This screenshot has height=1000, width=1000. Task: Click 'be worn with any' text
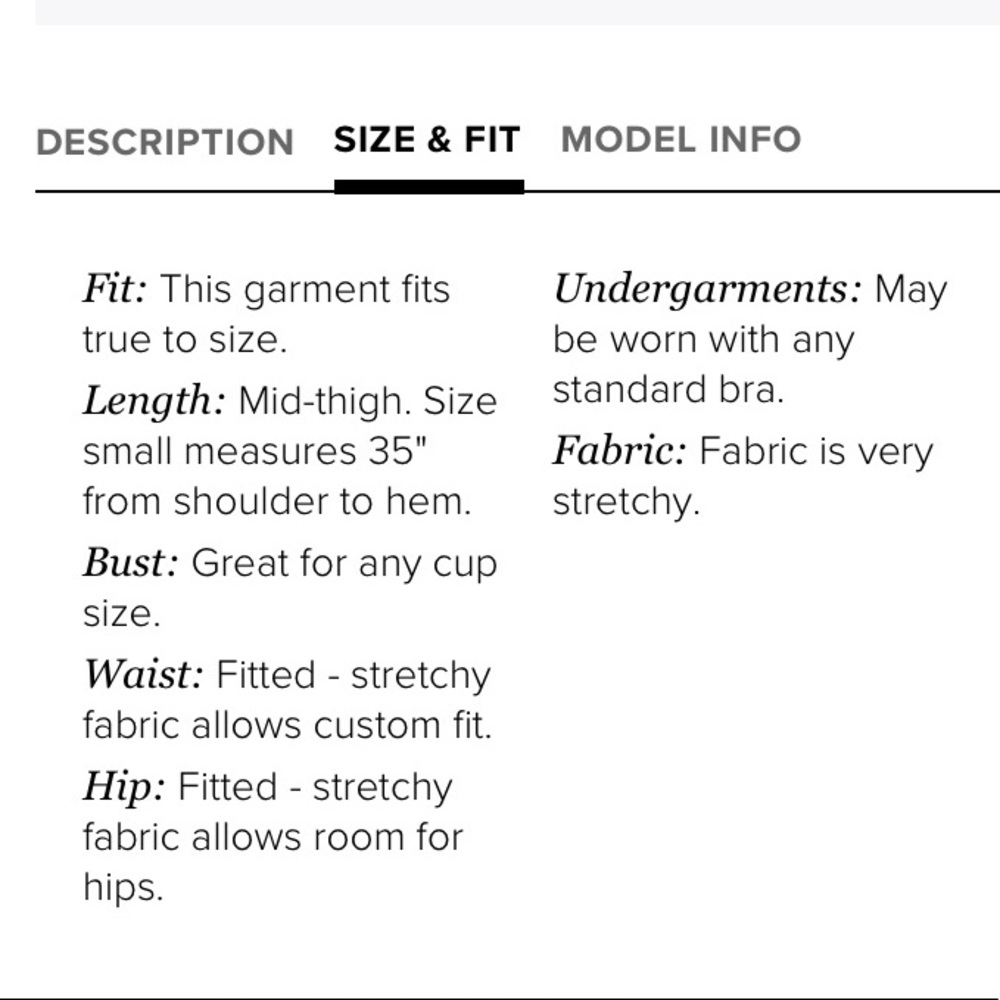(x=703, y=341)
